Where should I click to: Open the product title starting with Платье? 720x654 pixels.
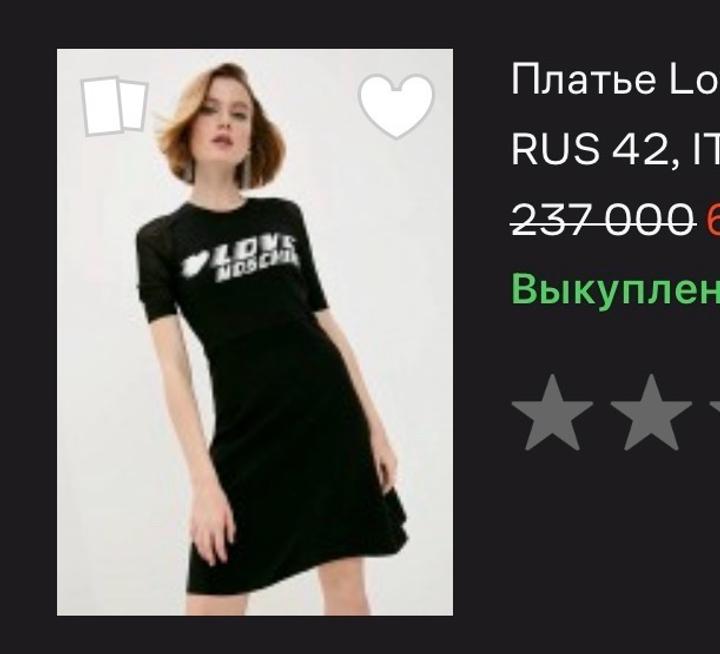(615, 80)
